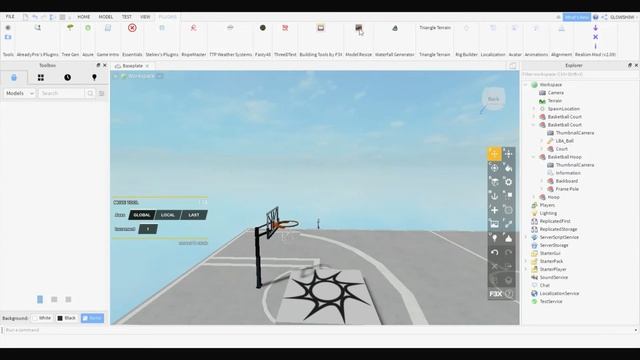Screen dimensions: 640x360
Task: Select the F3X Texture image tool
Action: click(x=494, y=224)
